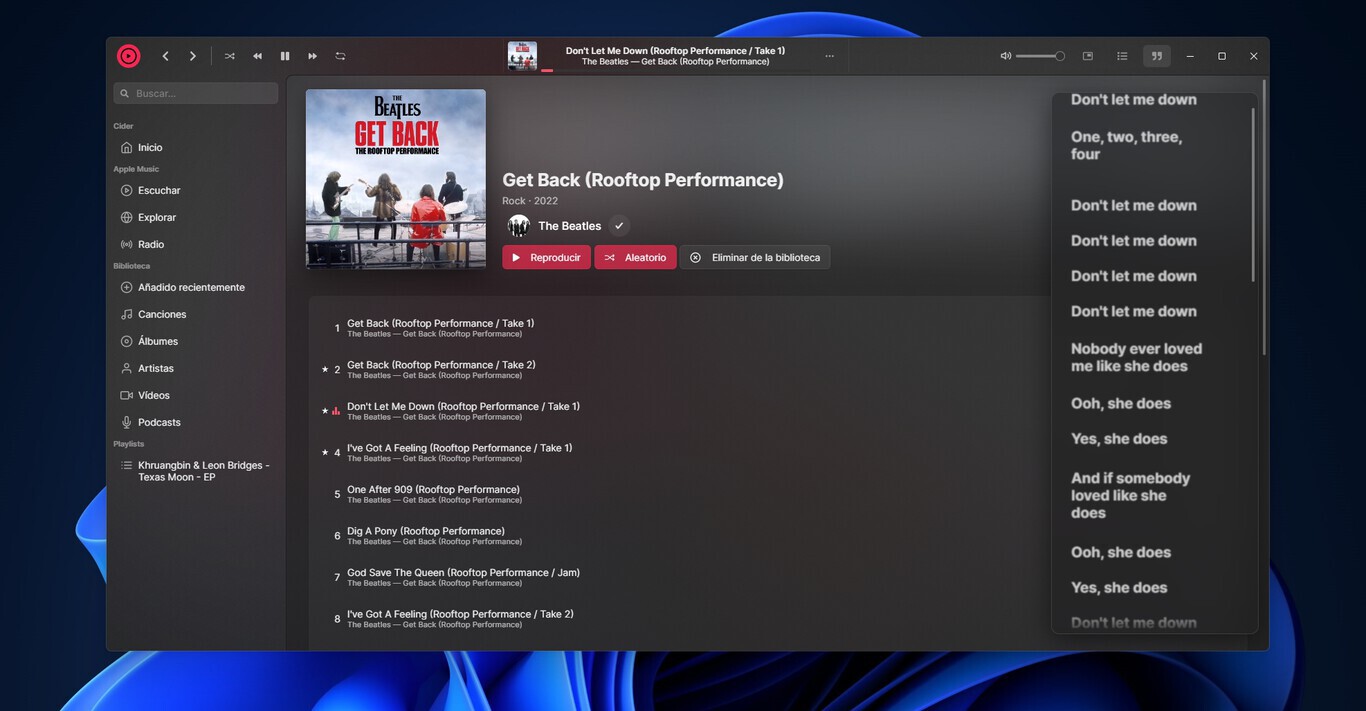1366x711 pixels.
Task: Enable shuffle playback mode
Action: point(229,56)
